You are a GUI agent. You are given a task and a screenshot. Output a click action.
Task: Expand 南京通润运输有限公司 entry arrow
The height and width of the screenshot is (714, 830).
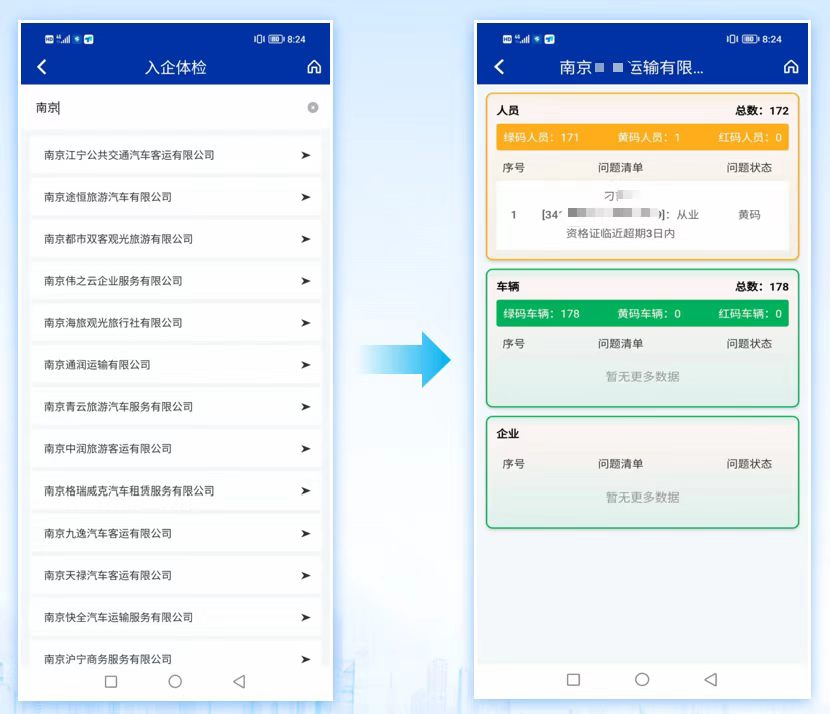tap(305, 365)
